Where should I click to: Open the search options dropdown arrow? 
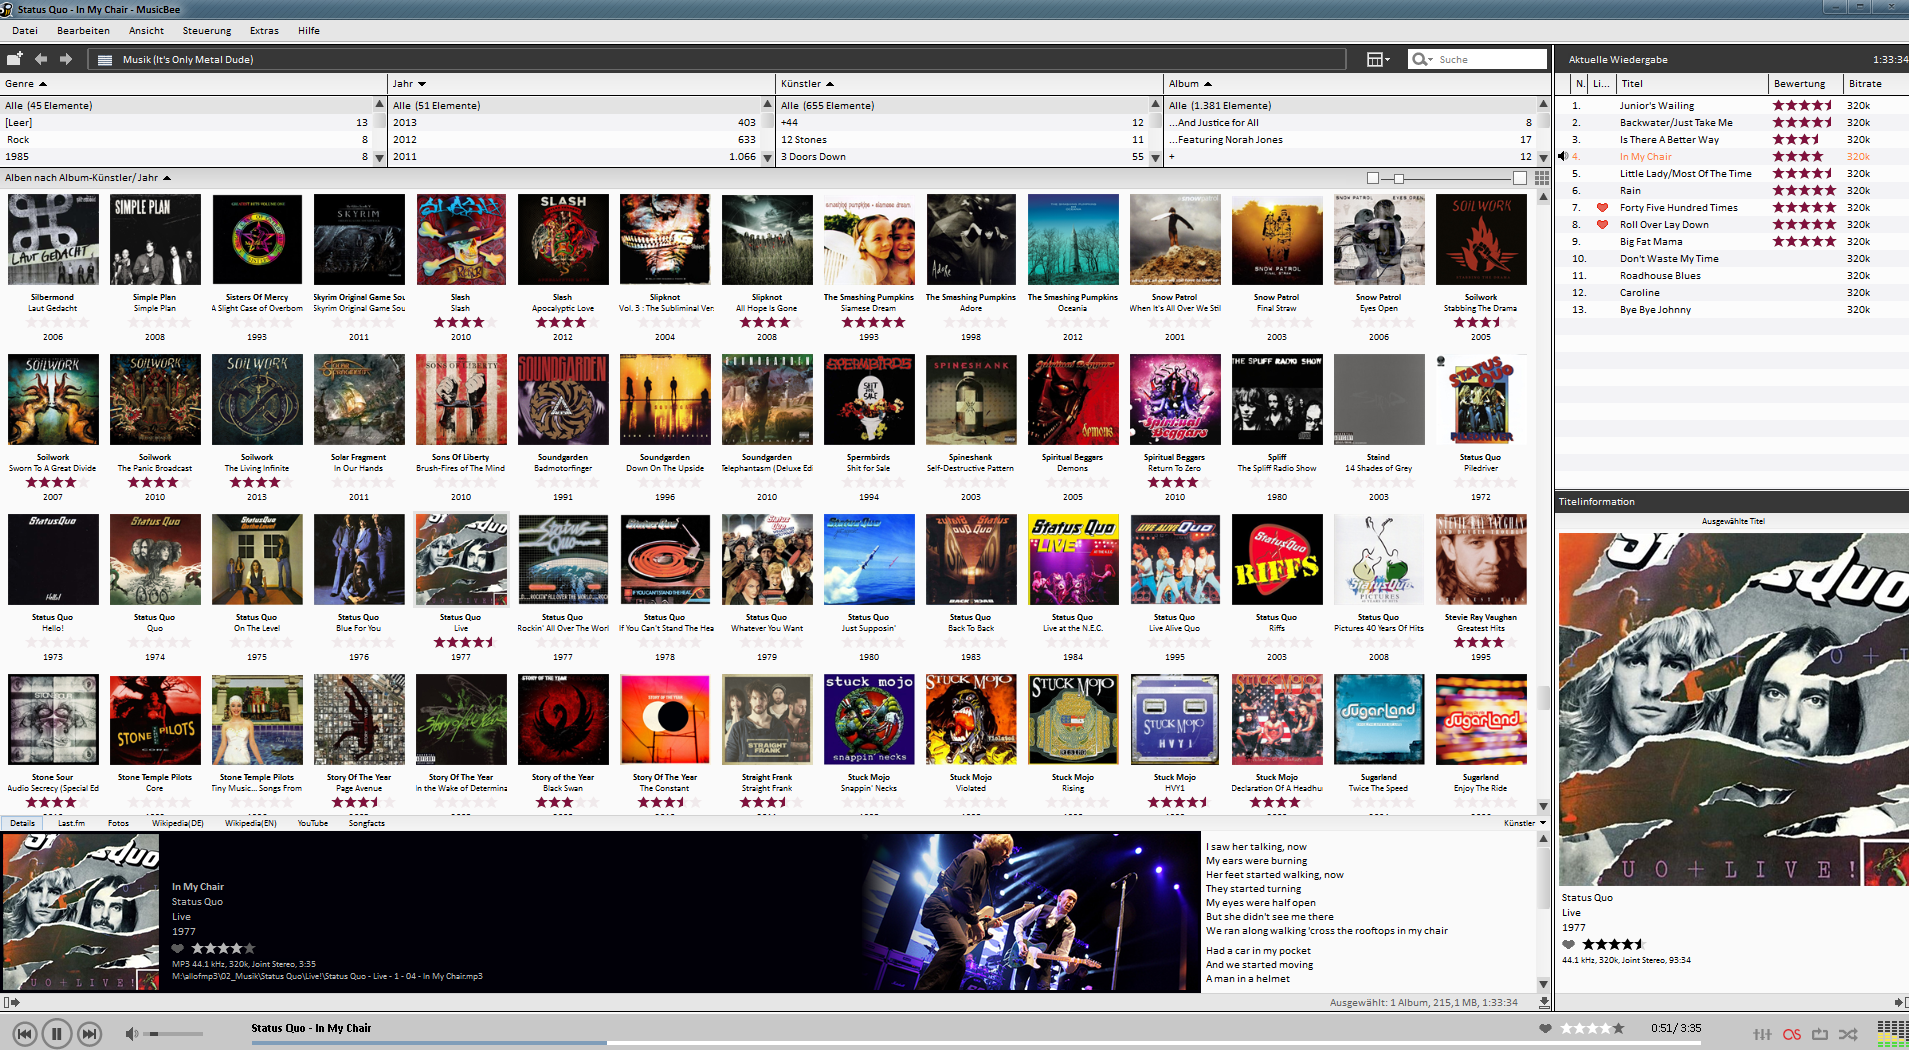coord(1431,60)
